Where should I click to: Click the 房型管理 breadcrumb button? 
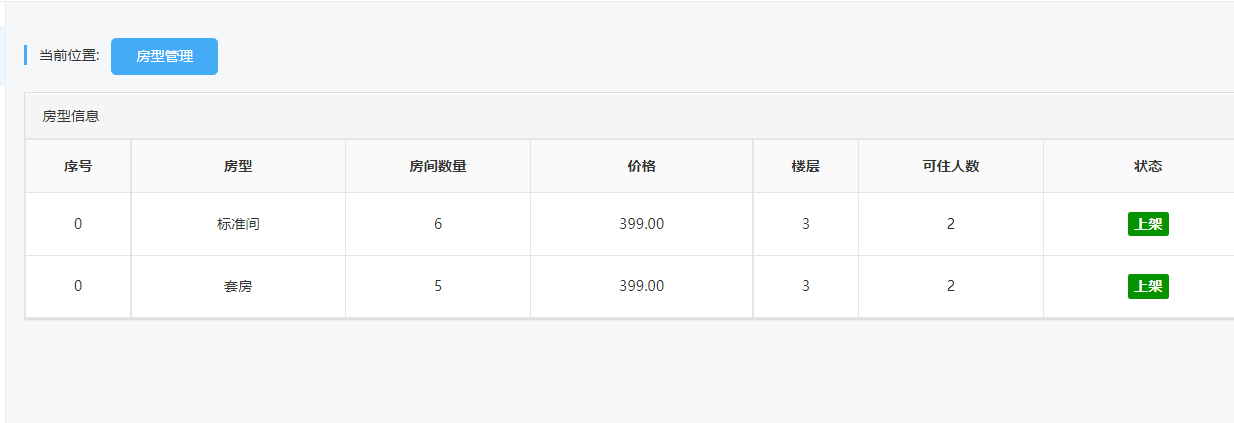164,56
